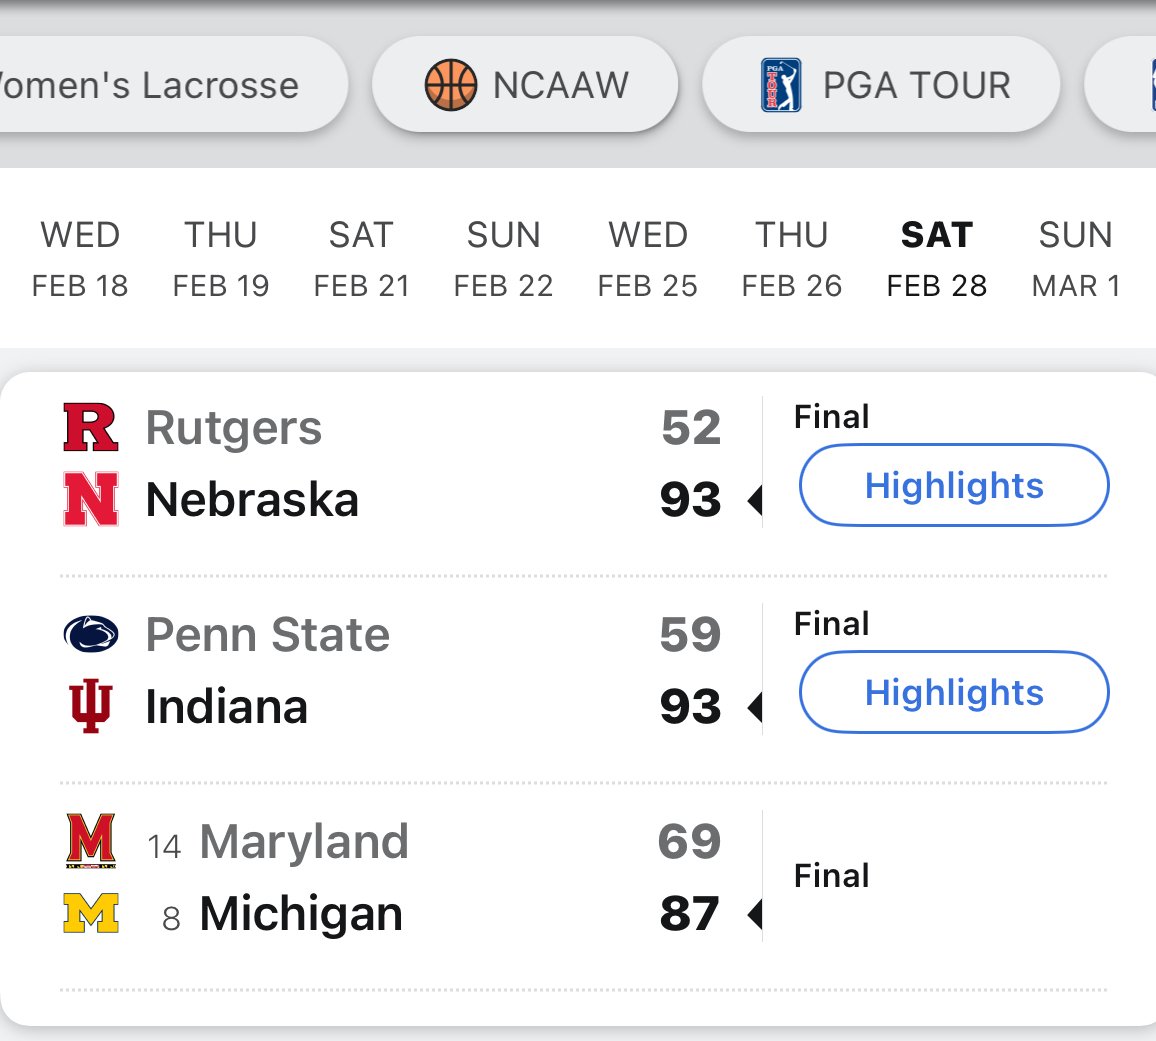Viewport: 1156px width, 1041px height.
Task: Select the Wed Feb 18 date
Action: tap(80, 260)
